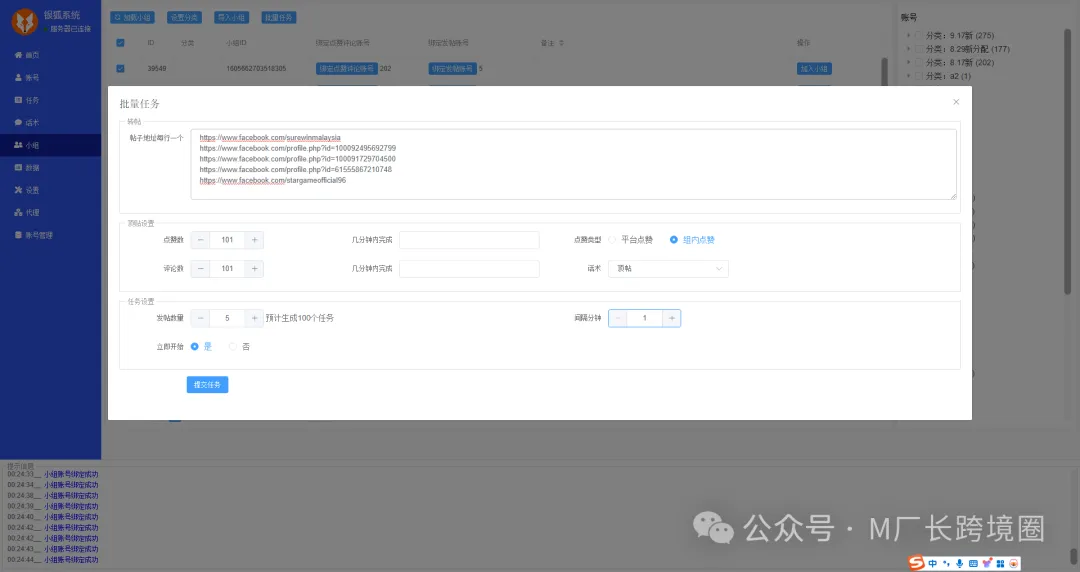Viewport: 1080px width, 572px height.
Task: Click the 导入小组 button
Action: 231,17
